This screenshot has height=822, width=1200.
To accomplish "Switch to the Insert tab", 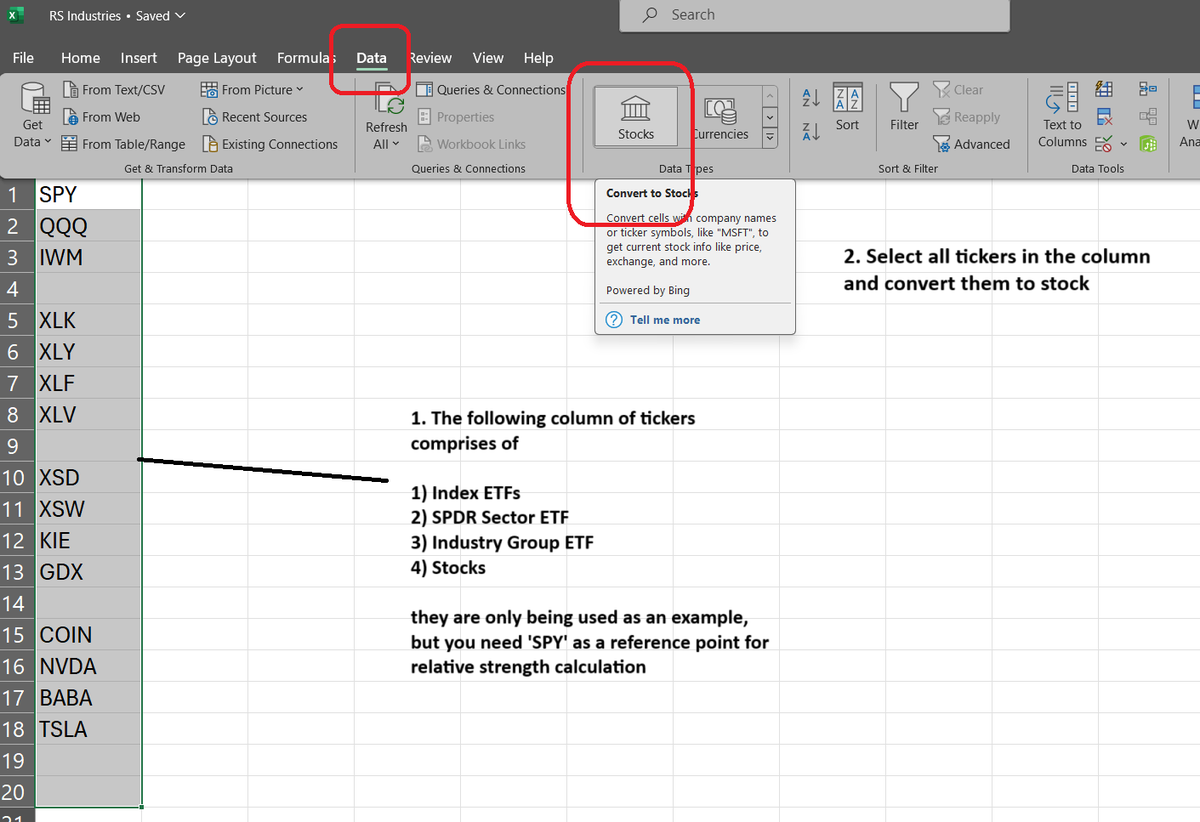I will pyautogui.click(x=139, y=58).
